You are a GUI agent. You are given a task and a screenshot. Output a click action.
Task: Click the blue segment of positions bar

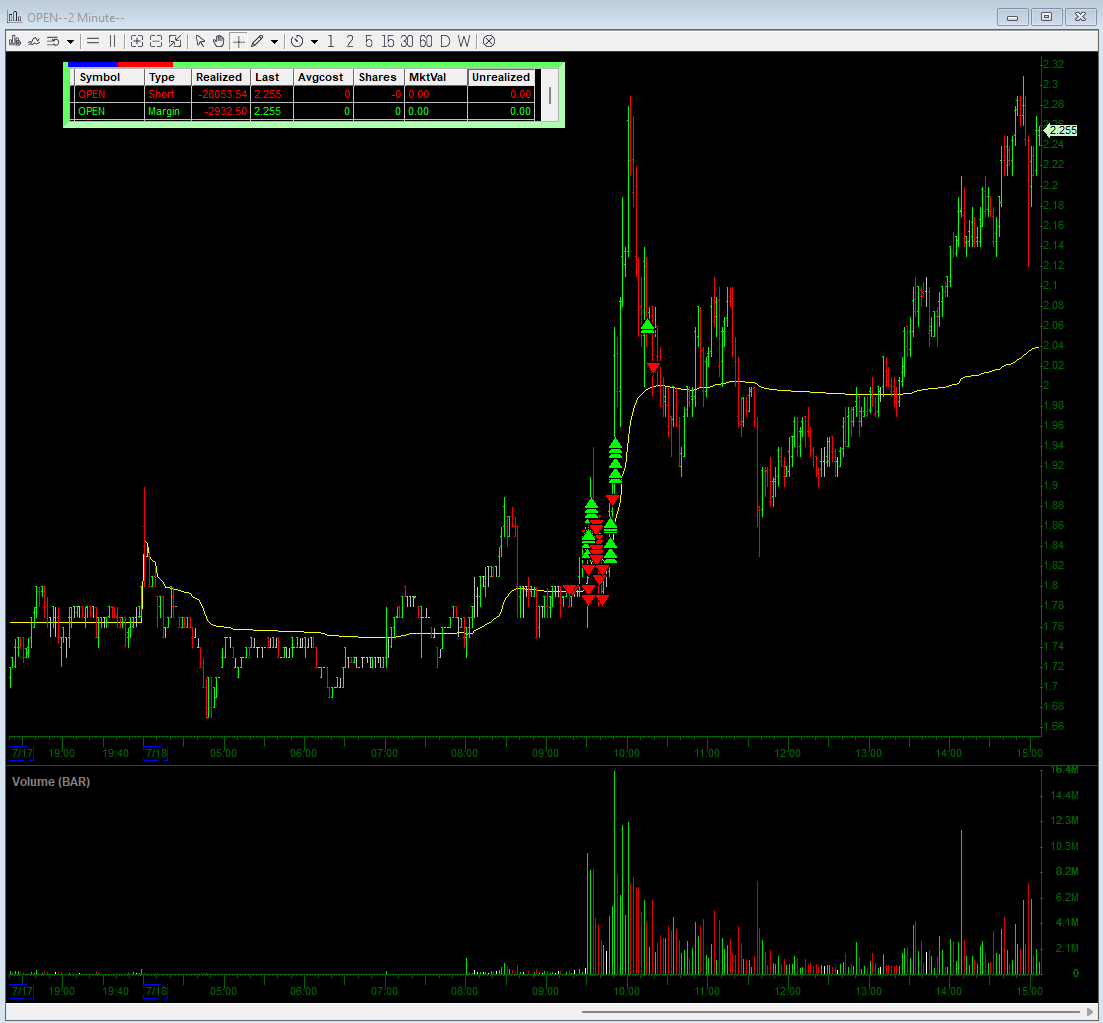pos(93,65)
